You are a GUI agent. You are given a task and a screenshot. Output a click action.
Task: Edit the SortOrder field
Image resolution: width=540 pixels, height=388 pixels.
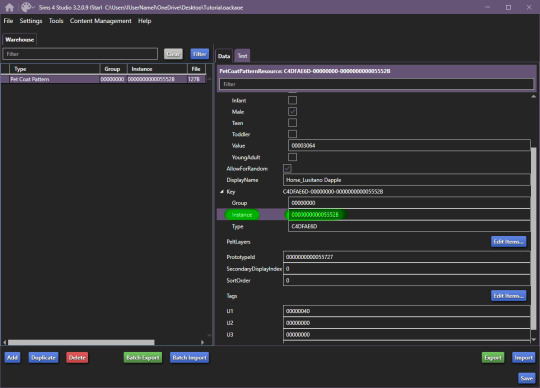pos(407,280)
